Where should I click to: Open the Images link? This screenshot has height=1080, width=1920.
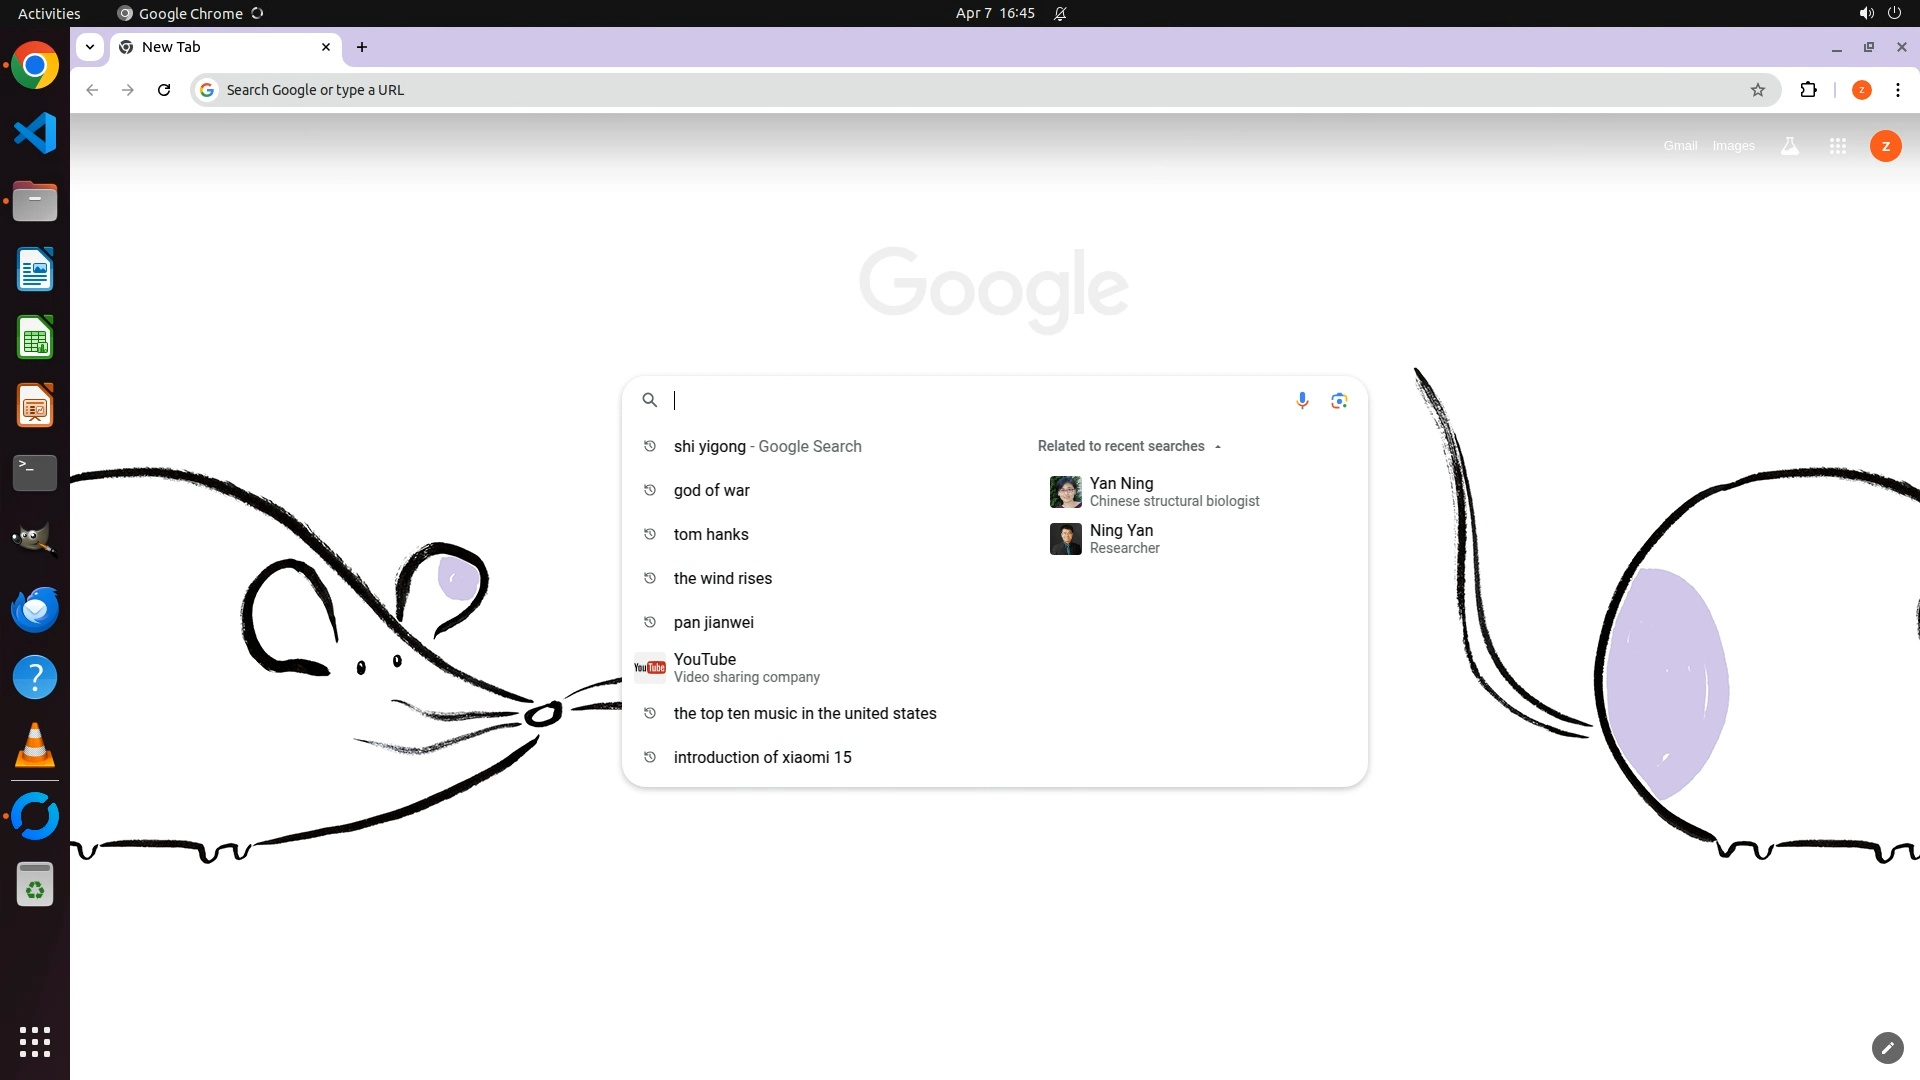point(1733,146)
